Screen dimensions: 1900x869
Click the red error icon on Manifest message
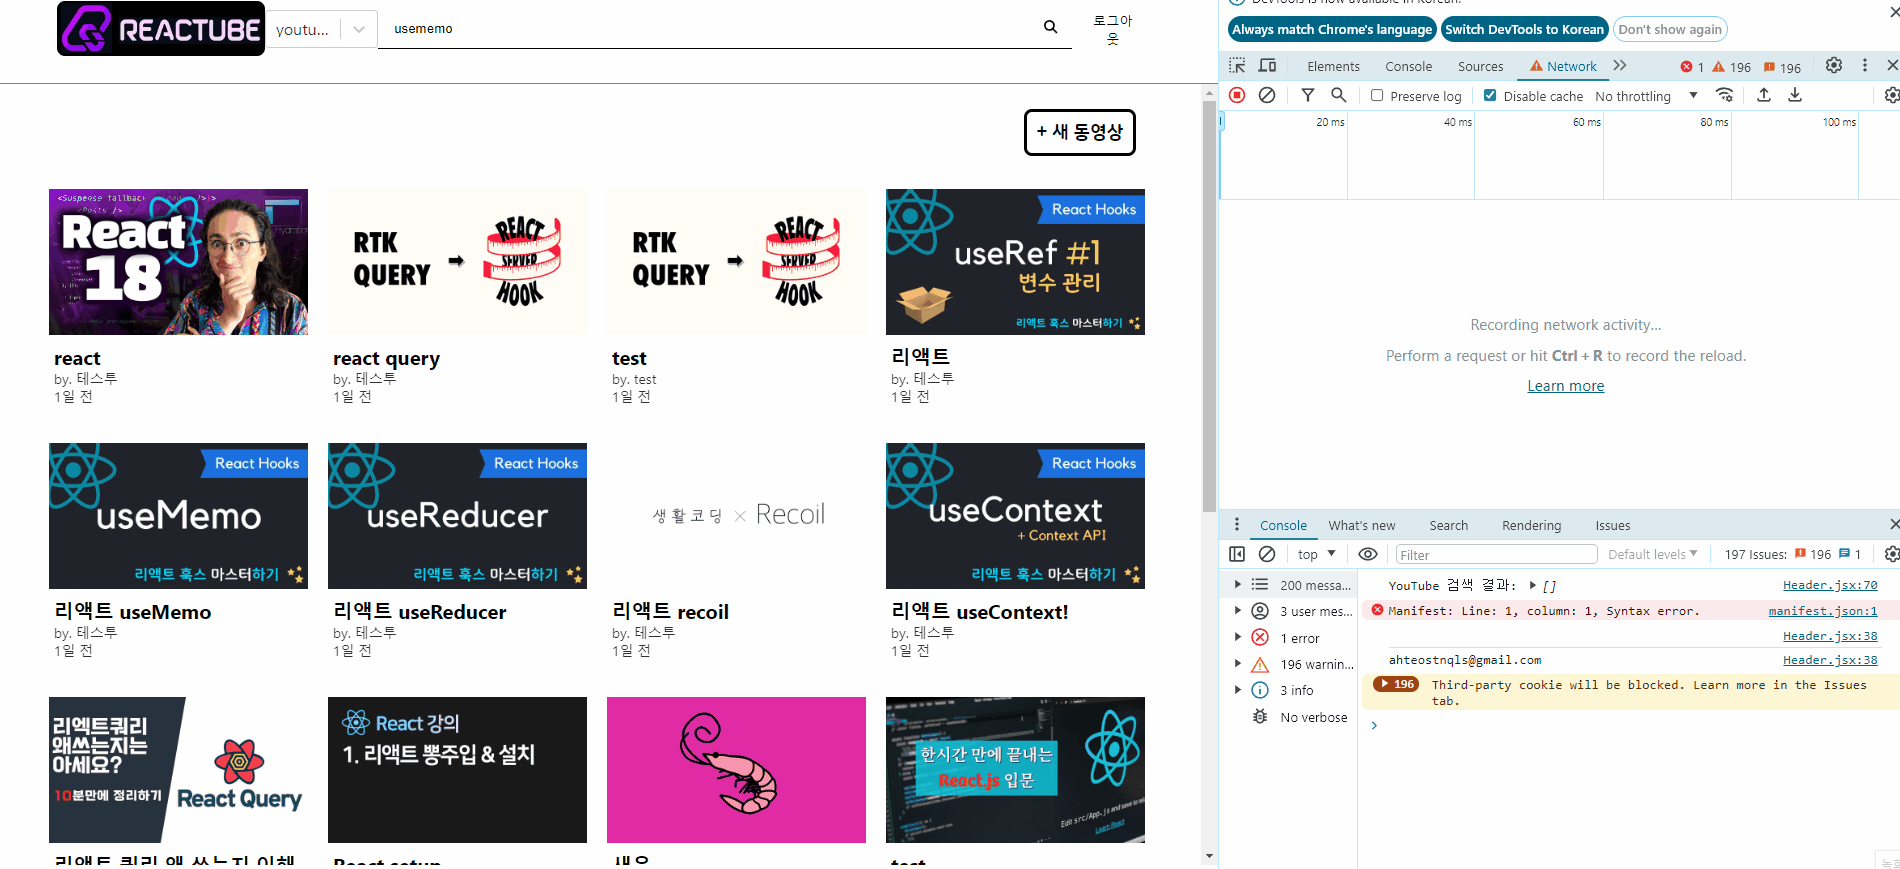(1377, 610)
